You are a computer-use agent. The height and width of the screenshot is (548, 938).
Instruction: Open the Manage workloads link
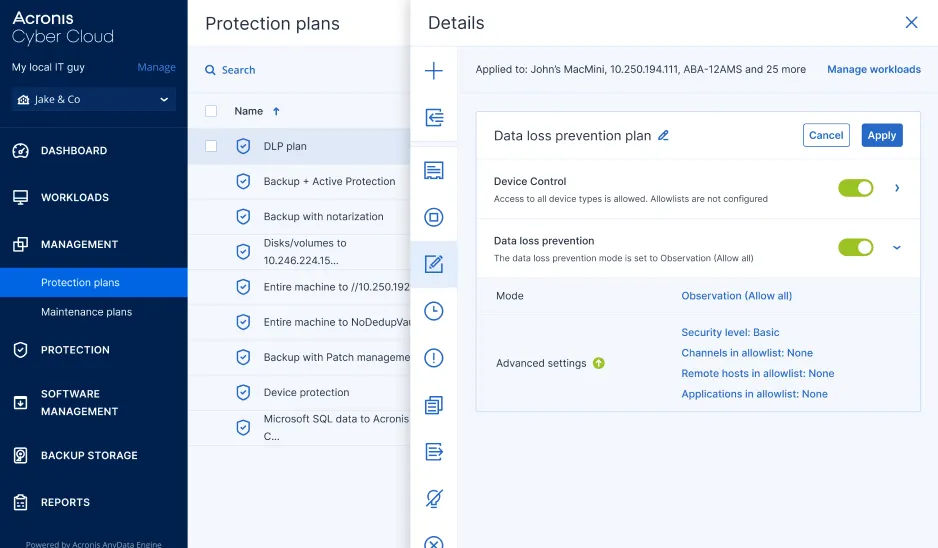pyautogui.click(x=874, y=70)
